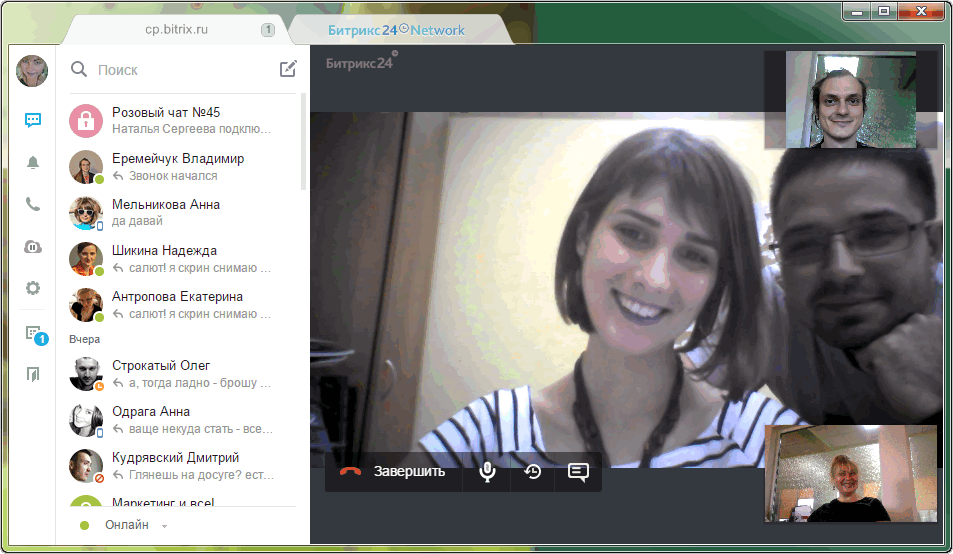
Task: Click the search magnifier icon
Action: click(78, 69)
